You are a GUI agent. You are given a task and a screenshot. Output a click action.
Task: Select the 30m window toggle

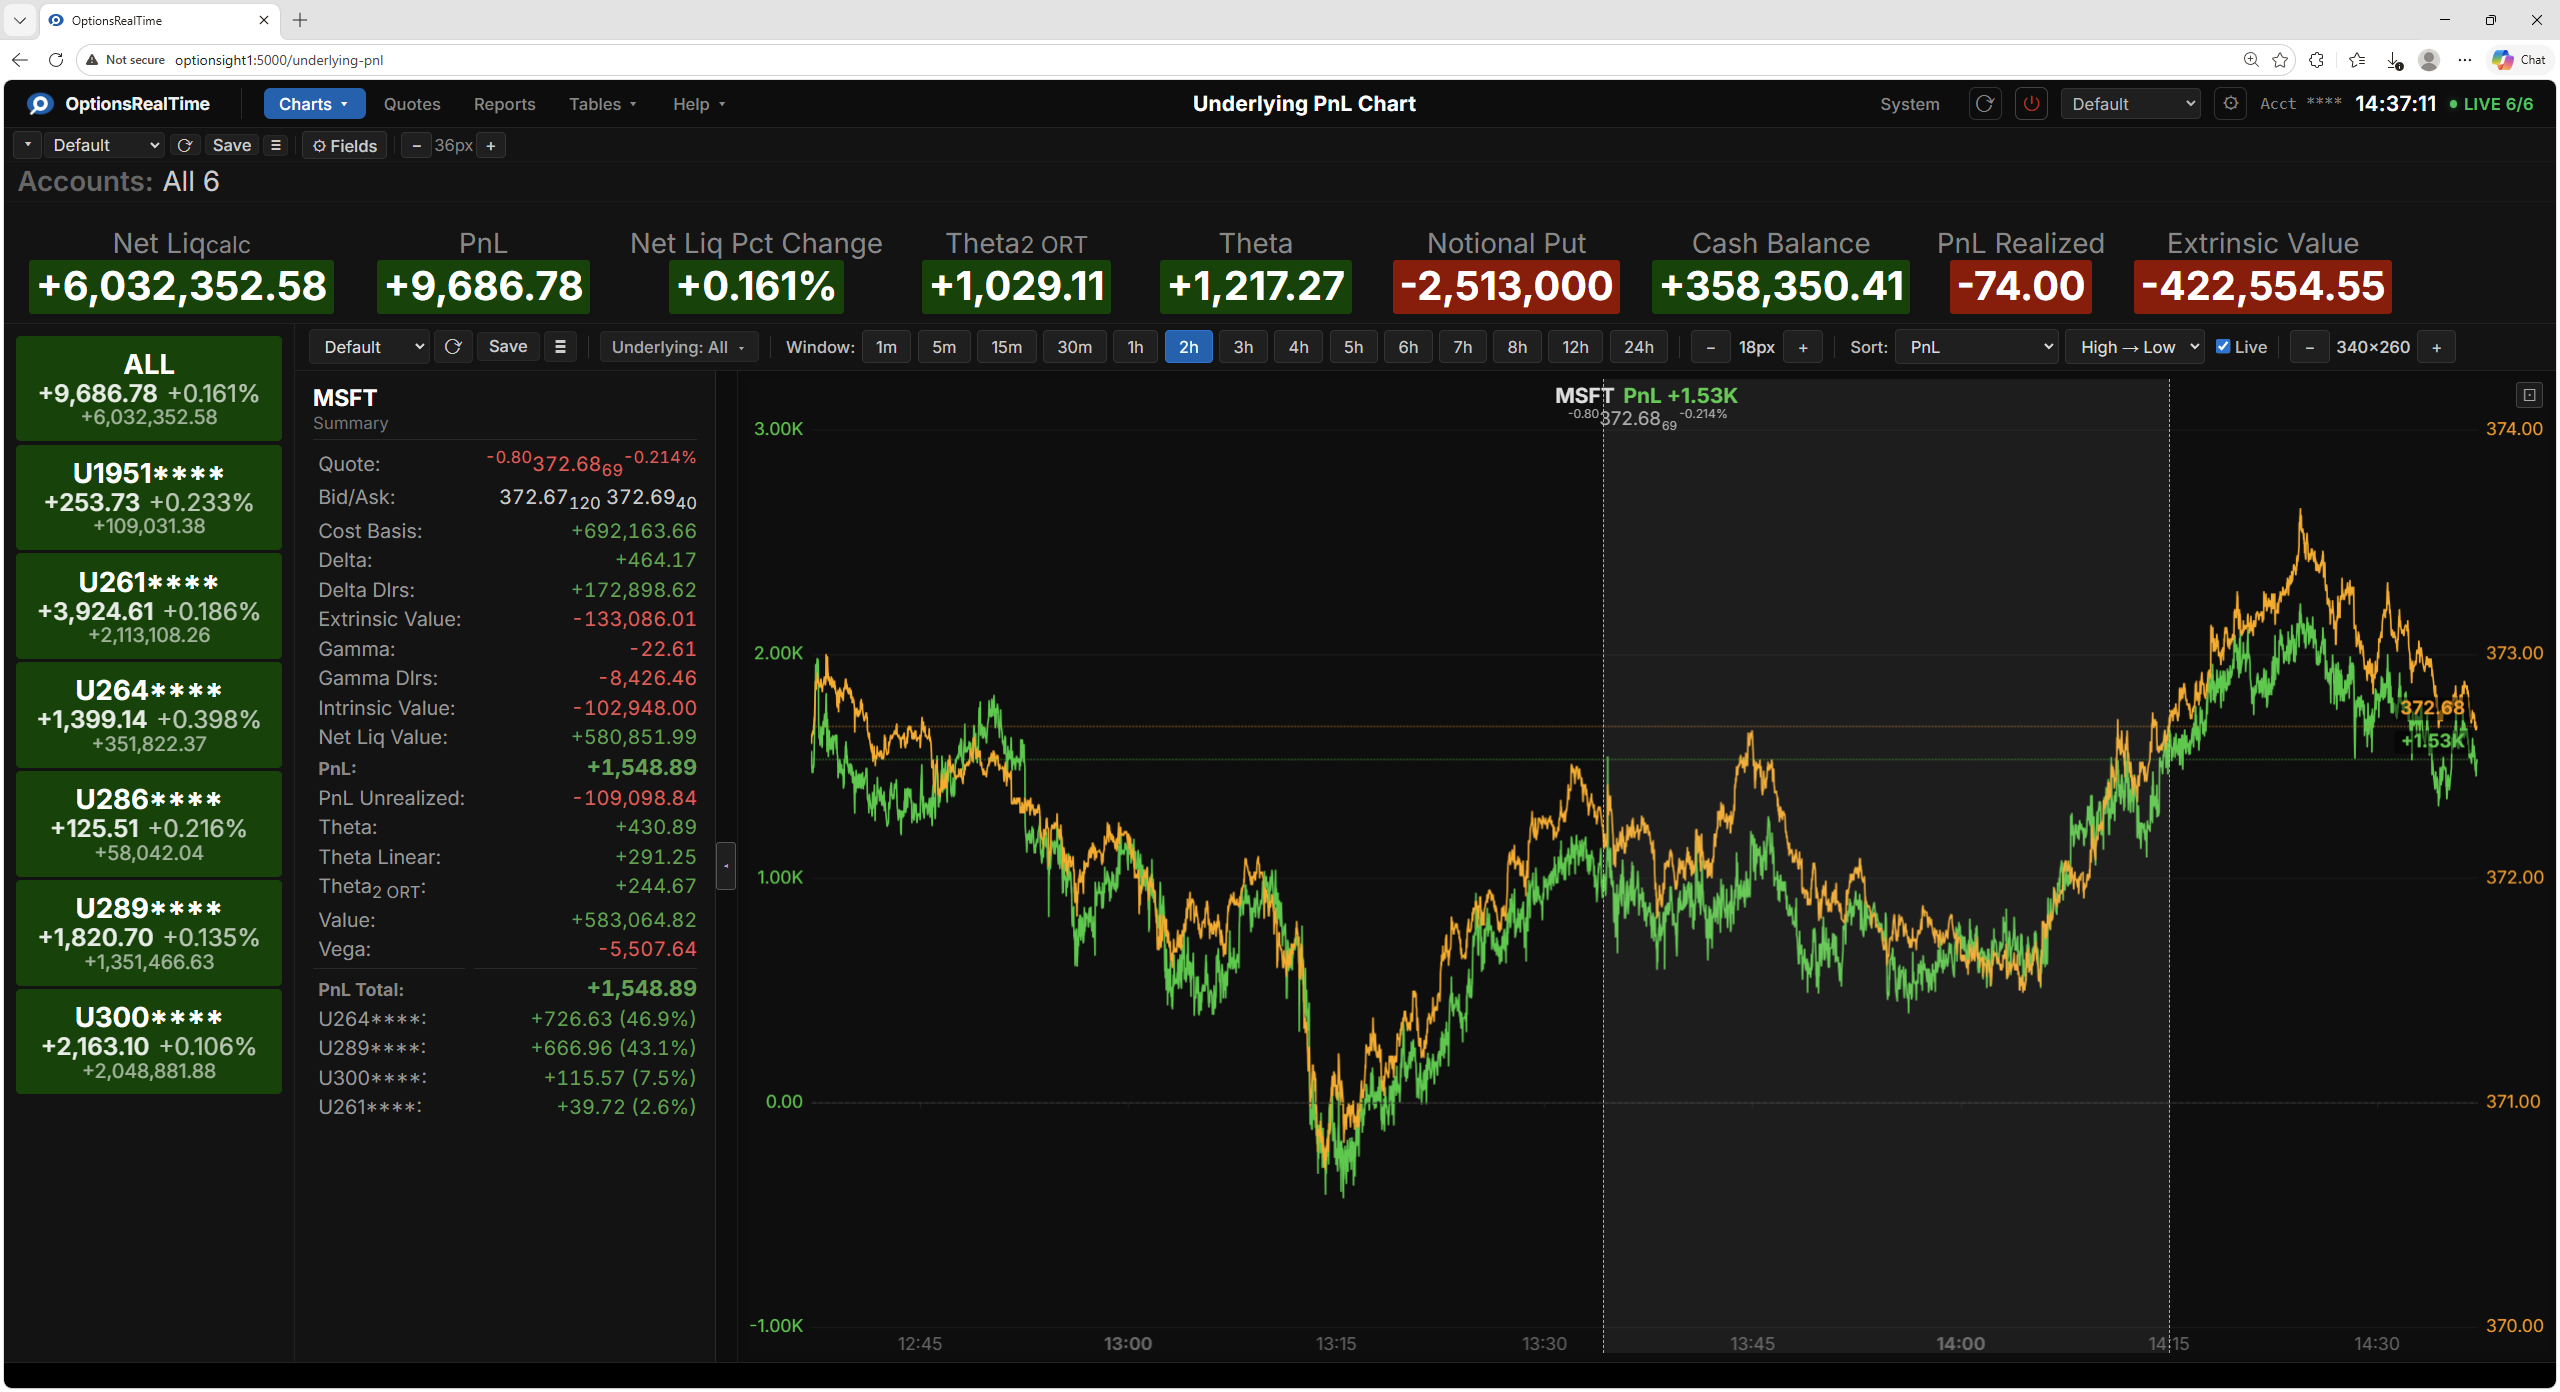[x=1074, y=347]
